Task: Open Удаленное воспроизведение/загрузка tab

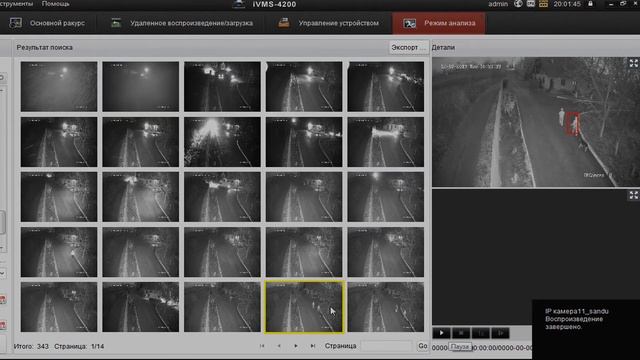Action: (182, 23)
